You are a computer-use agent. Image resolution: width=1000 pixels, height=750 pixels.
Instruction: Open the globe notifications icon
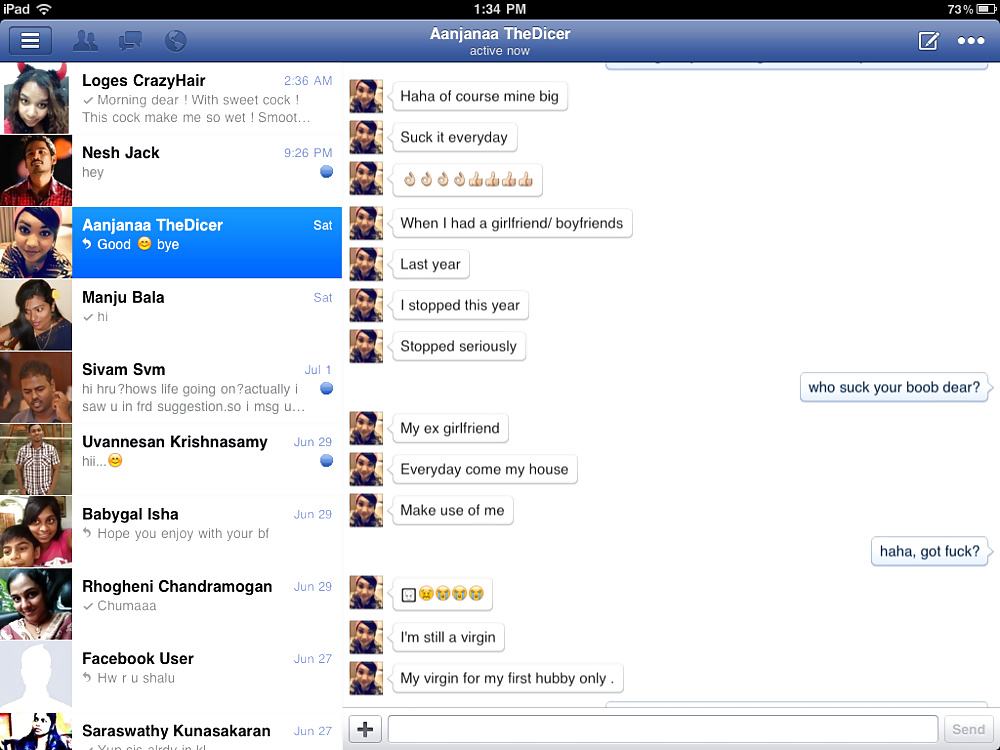click(175, 41)
